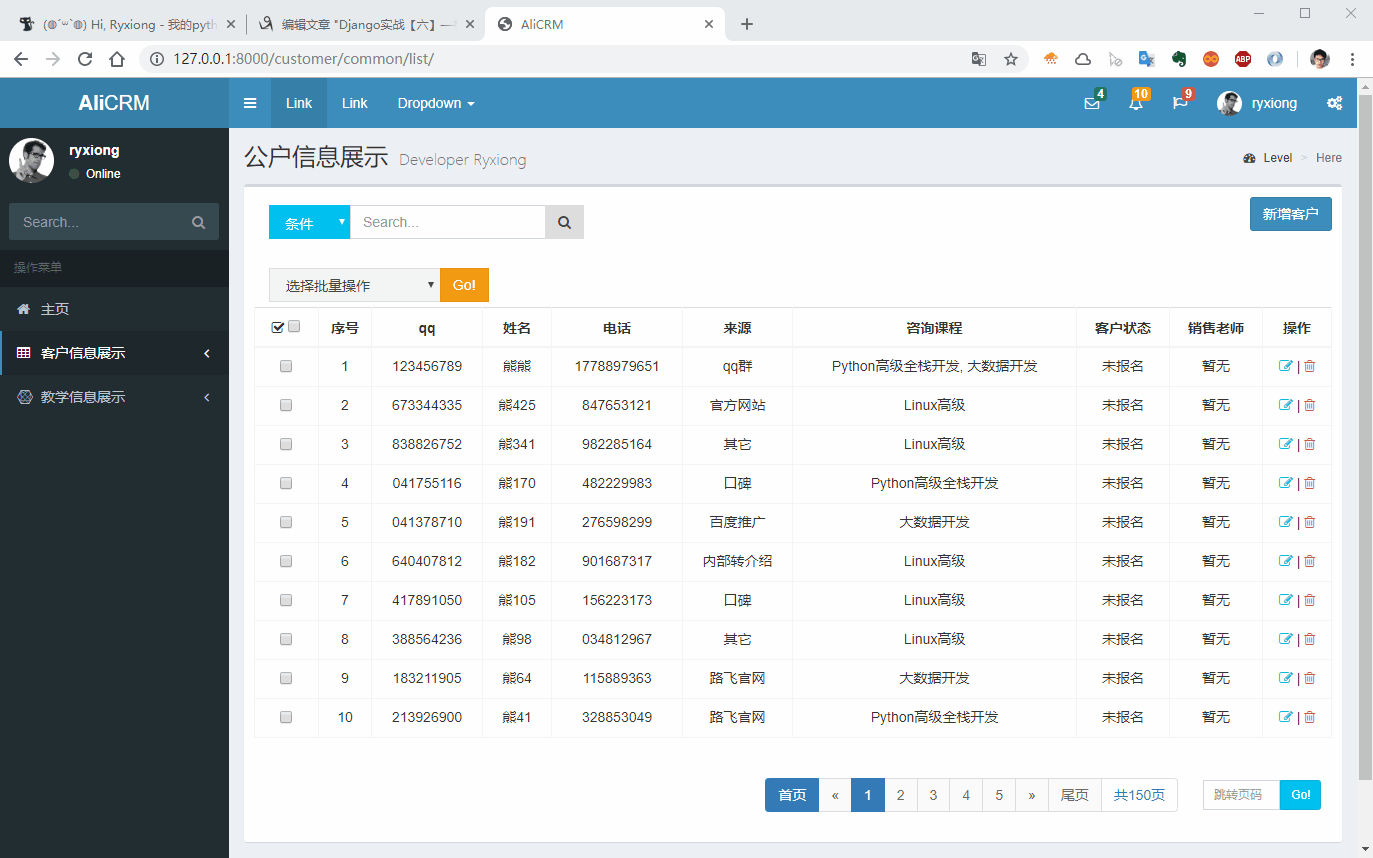Open the notifications bell with 10 alerts
The image size is (1373, 858).
click(1135, 102)
